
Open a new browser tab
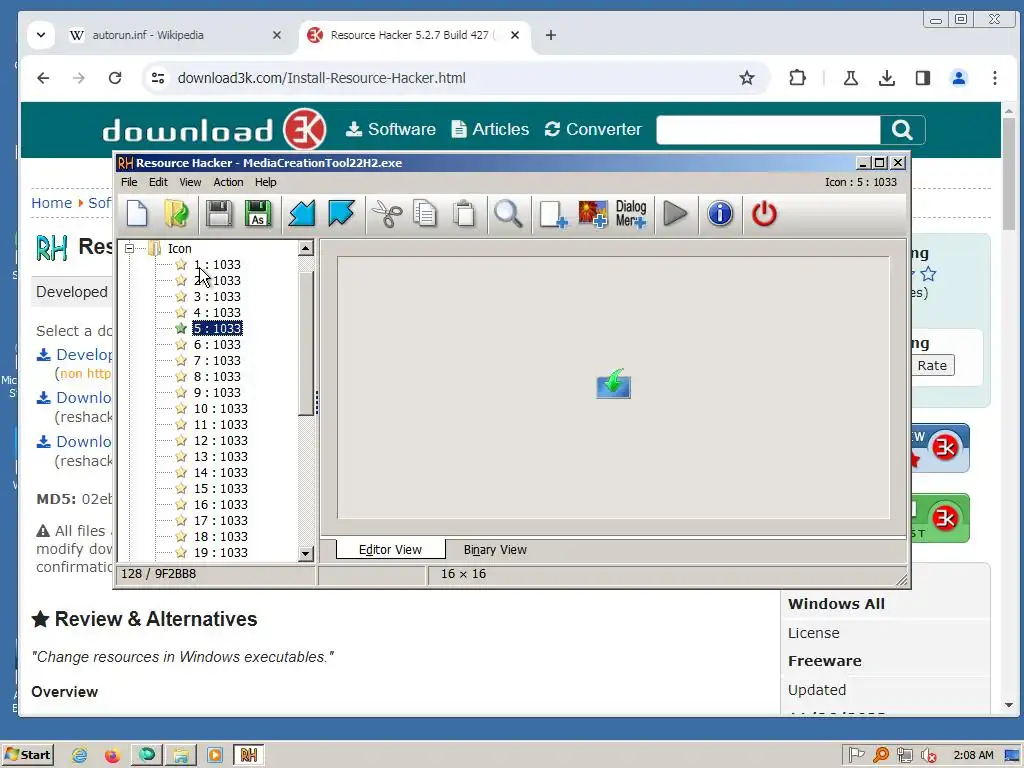[551, 35]
